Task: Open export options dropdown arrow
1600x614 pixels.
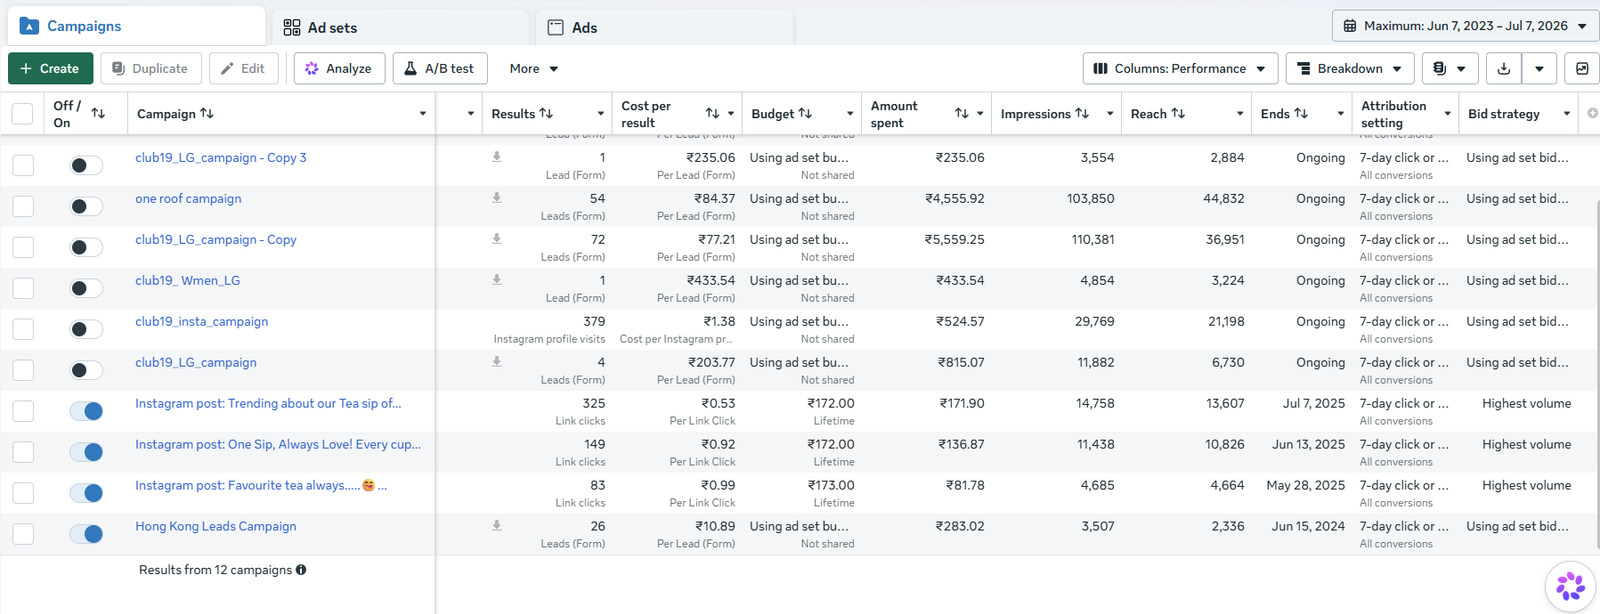Action: 1539,69
